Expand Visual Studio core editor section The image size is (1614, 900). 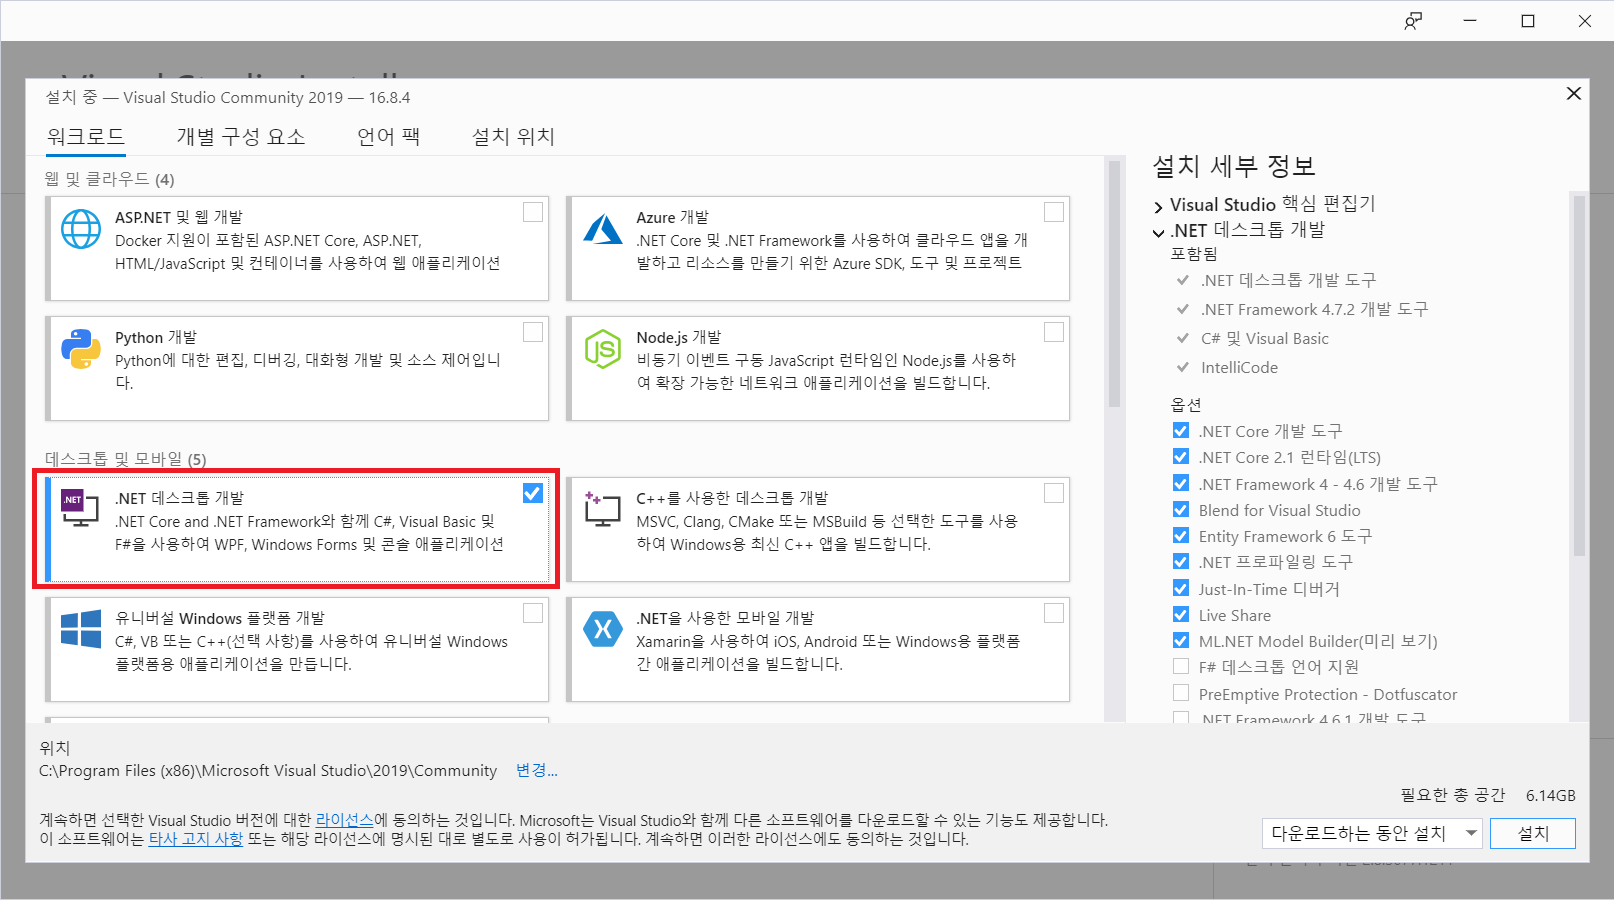tap(1159, 206)
